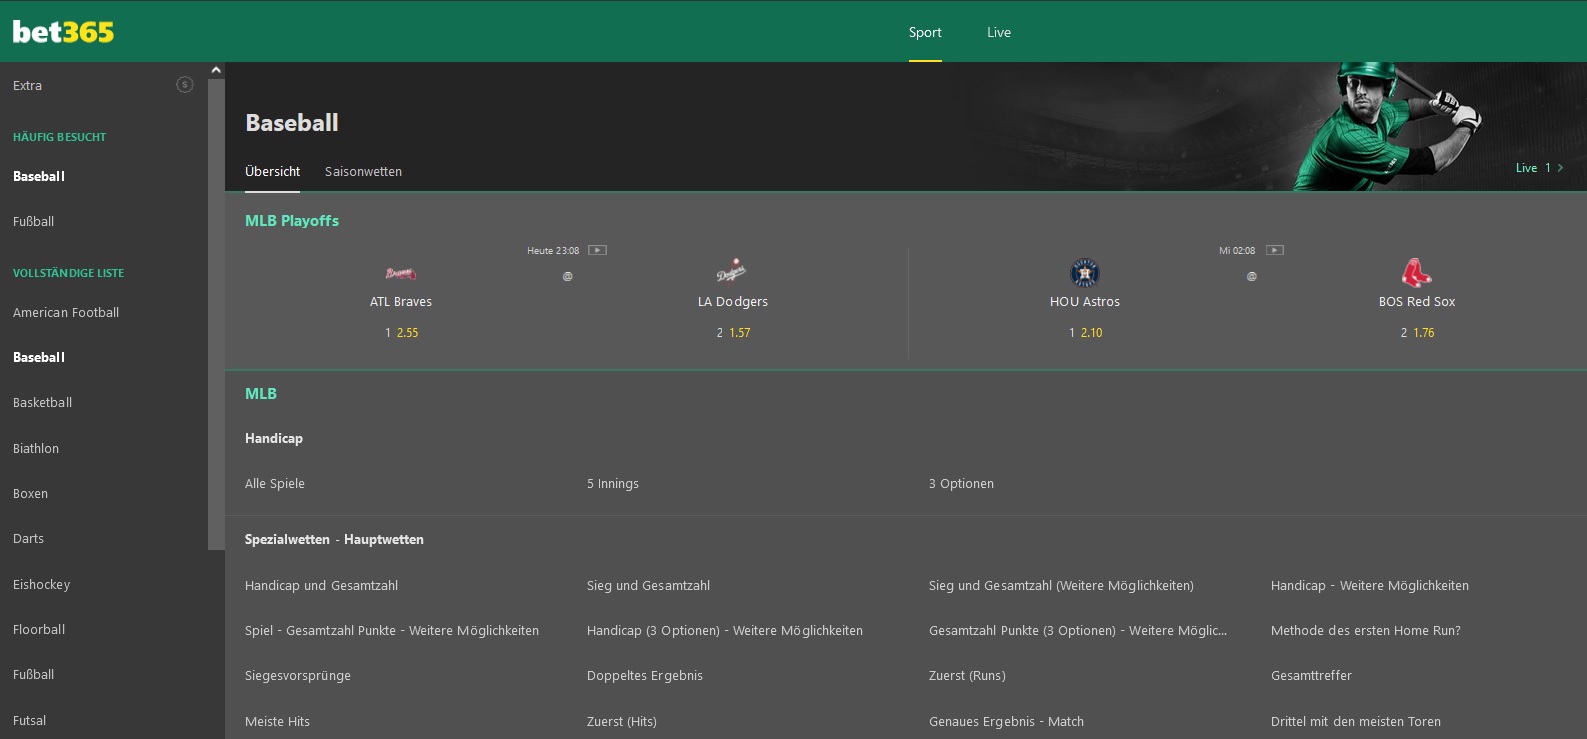This screenshot has height=739, width=1587.
Task: Open Drittel mit den meisten Toren
Action: (x=1356, y=722)
